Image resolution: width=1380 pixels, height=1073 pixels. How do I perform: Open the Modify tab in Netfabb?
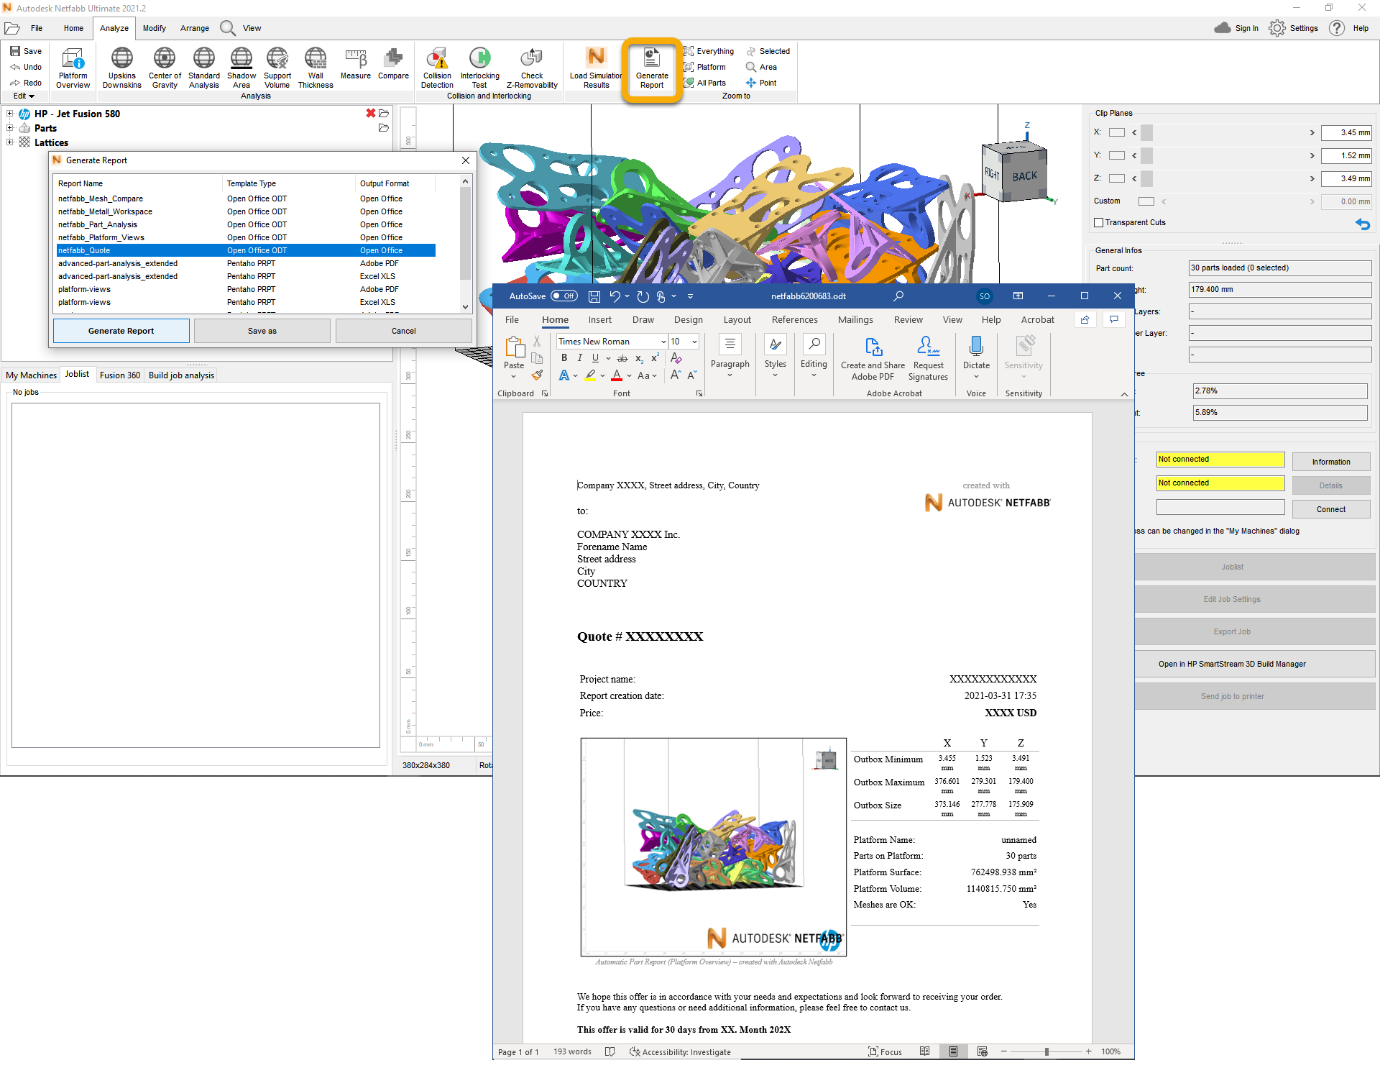point(154,28)
